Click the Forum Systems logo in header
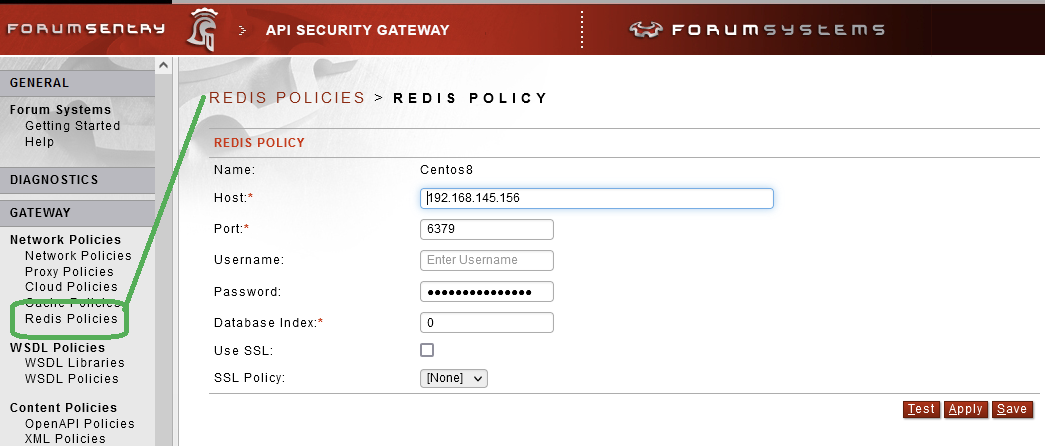The width and height of the screenshot is (1045, 446). pos(756,29)
